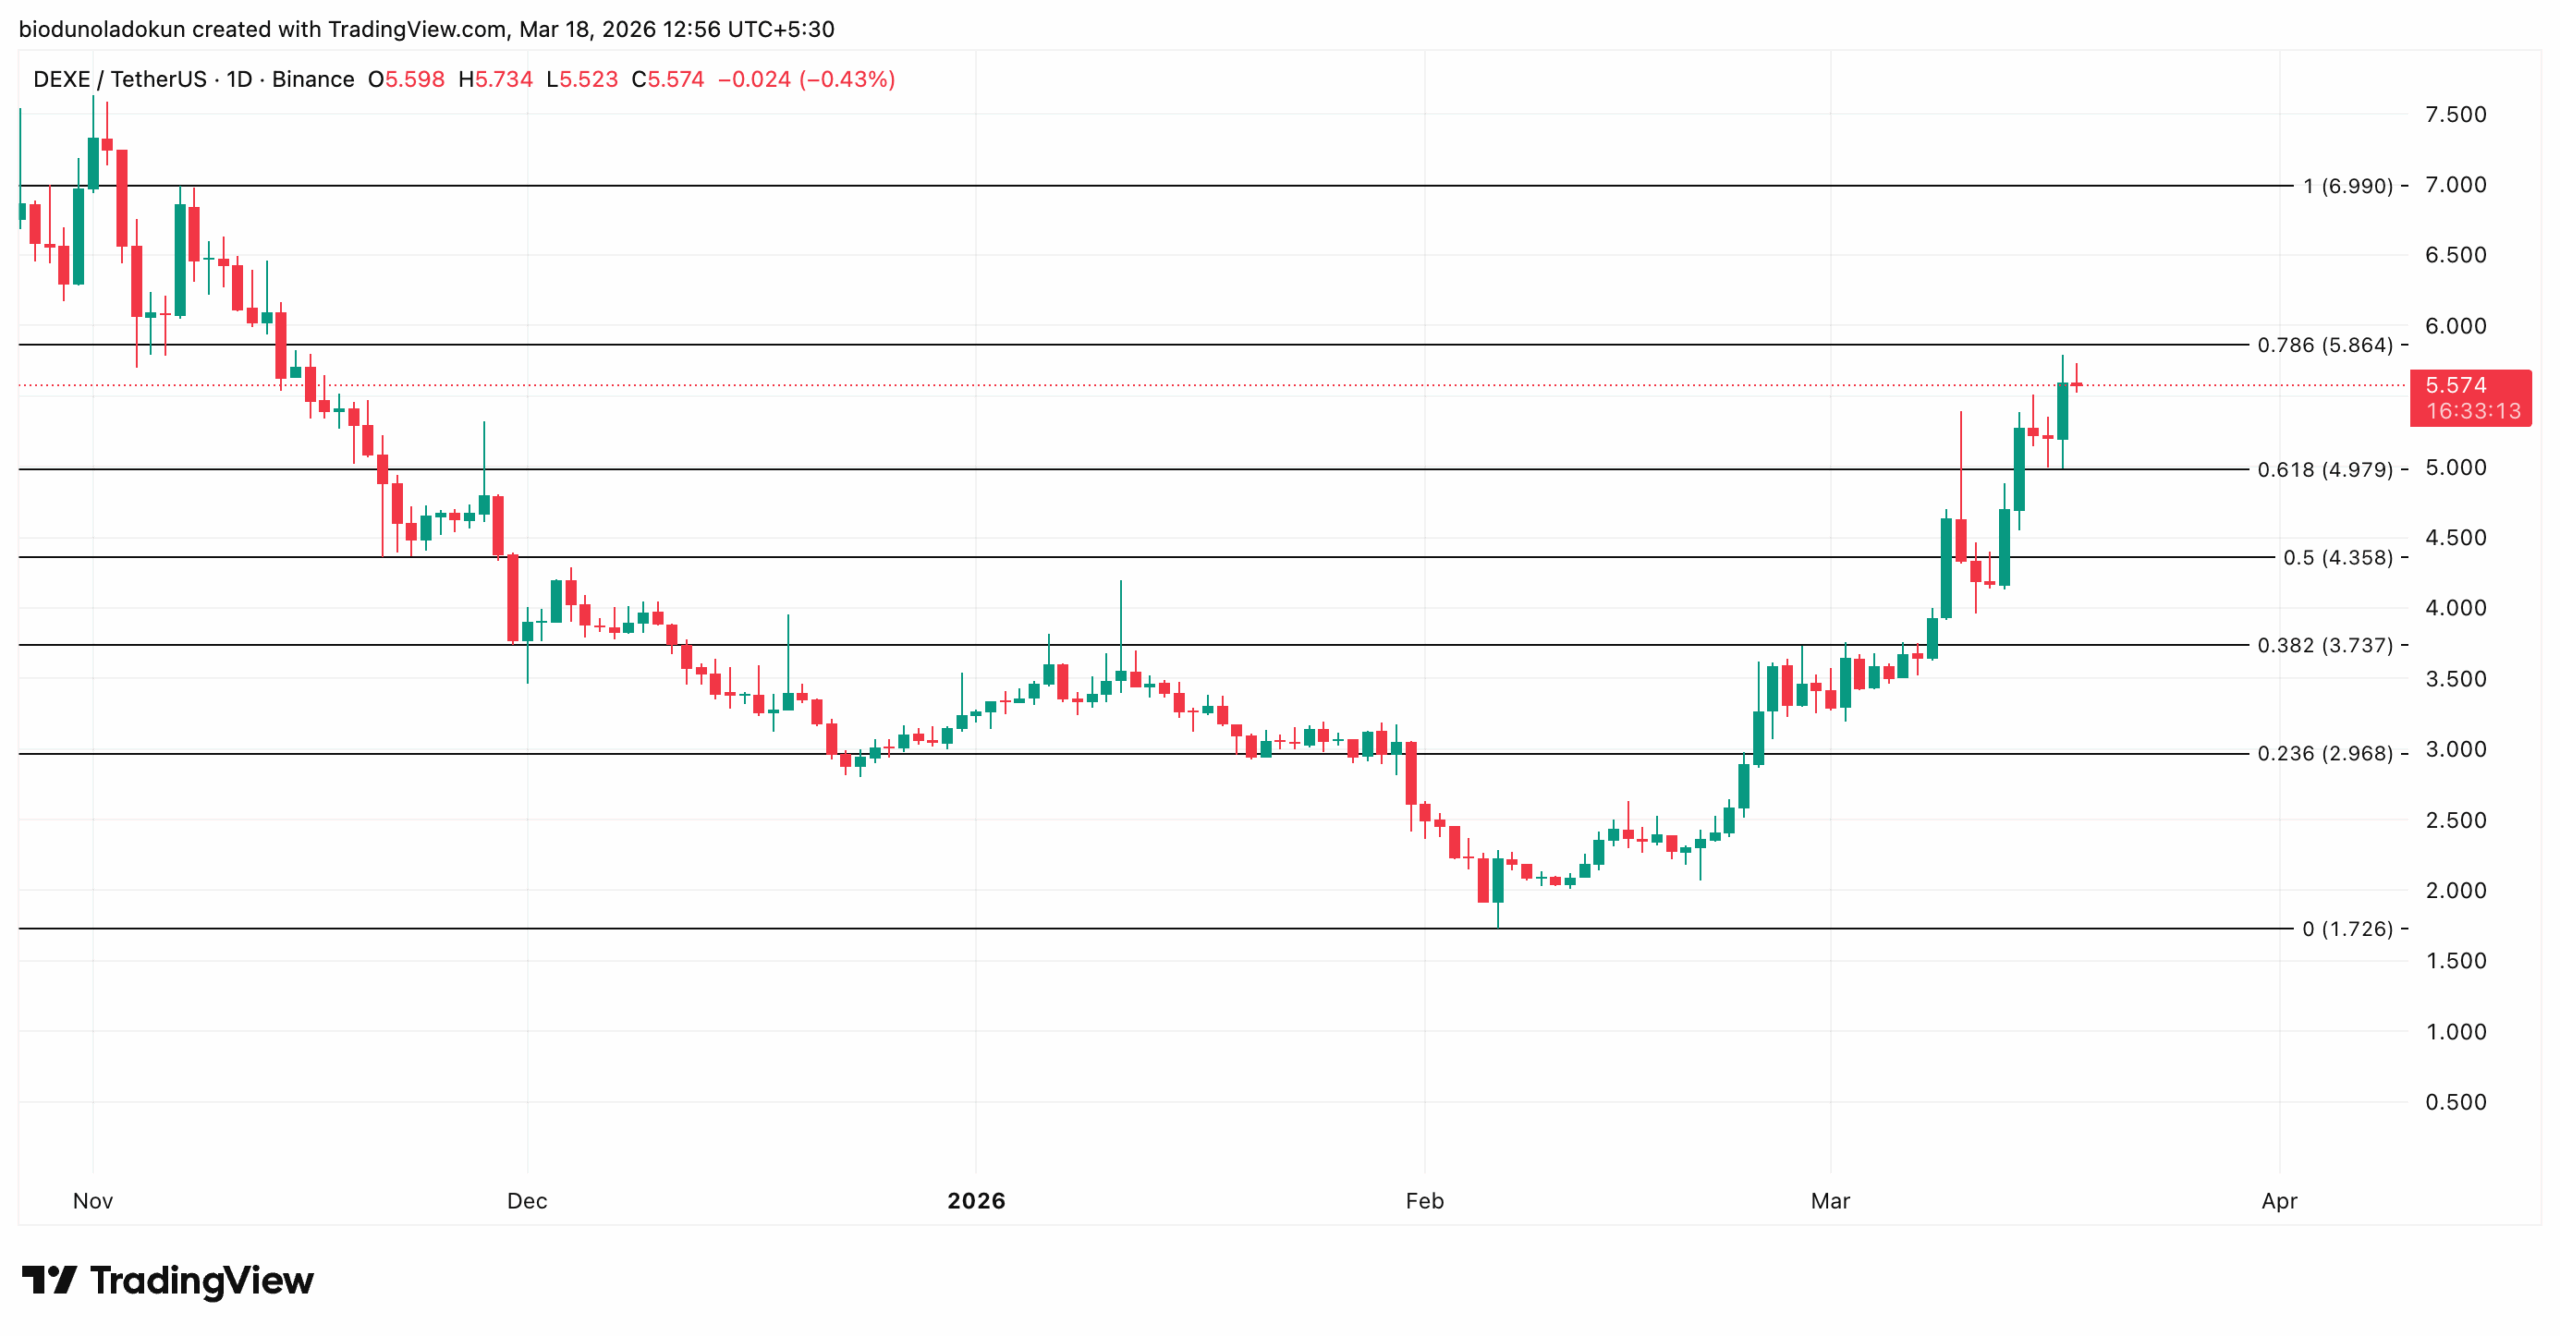Click the 2026 time axis label
The height and width of the screenshot is (1336, 2560).
coord(976,1201)
